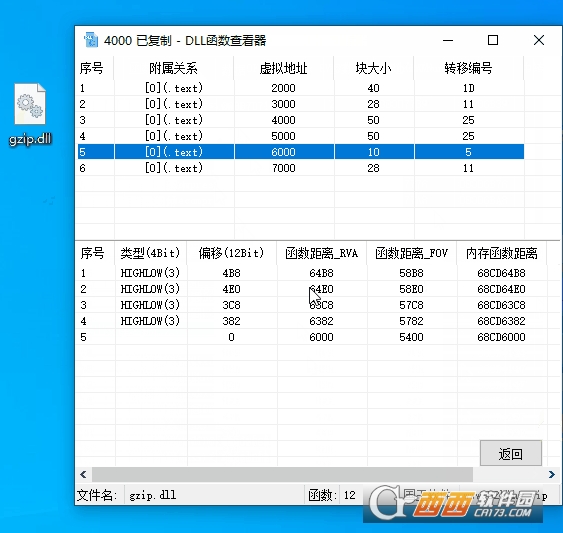Click the 内存函数距离 column header

(x=502, y=253)
